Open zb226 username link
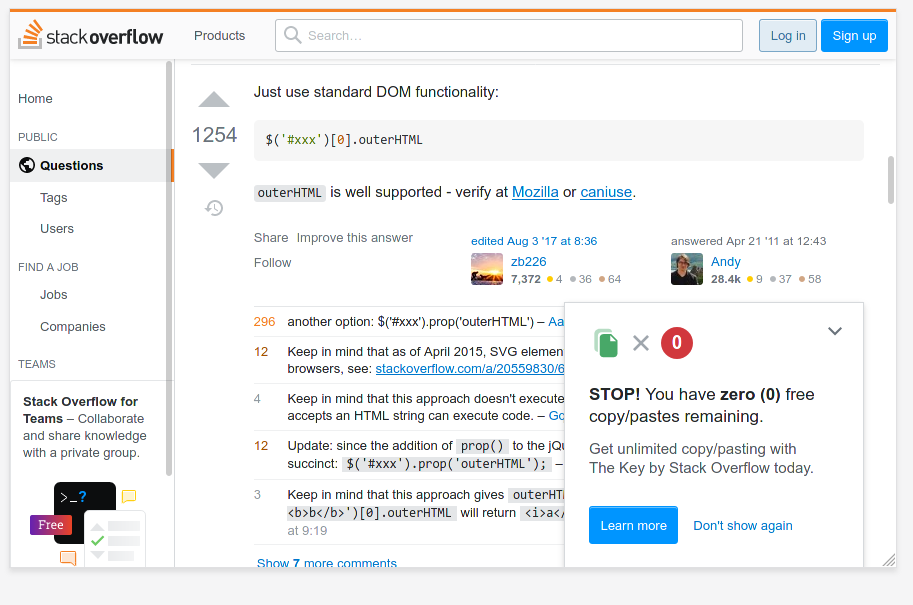 pos(529,261)
